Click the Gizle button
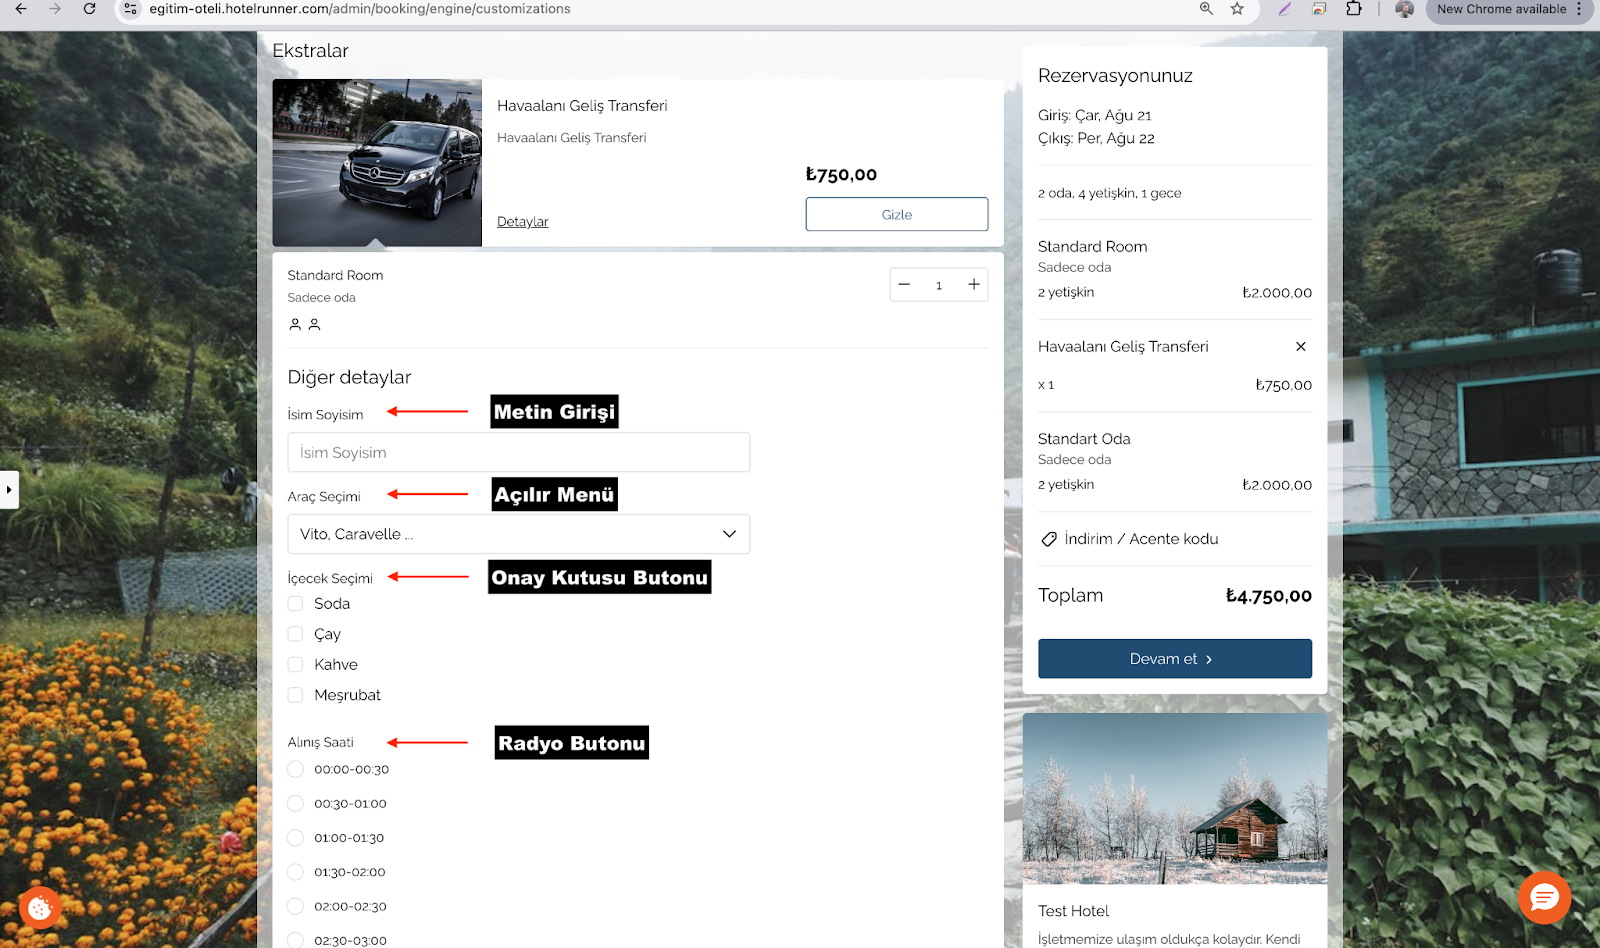This screenshot has width=1600, height=948. pos(896,215)
